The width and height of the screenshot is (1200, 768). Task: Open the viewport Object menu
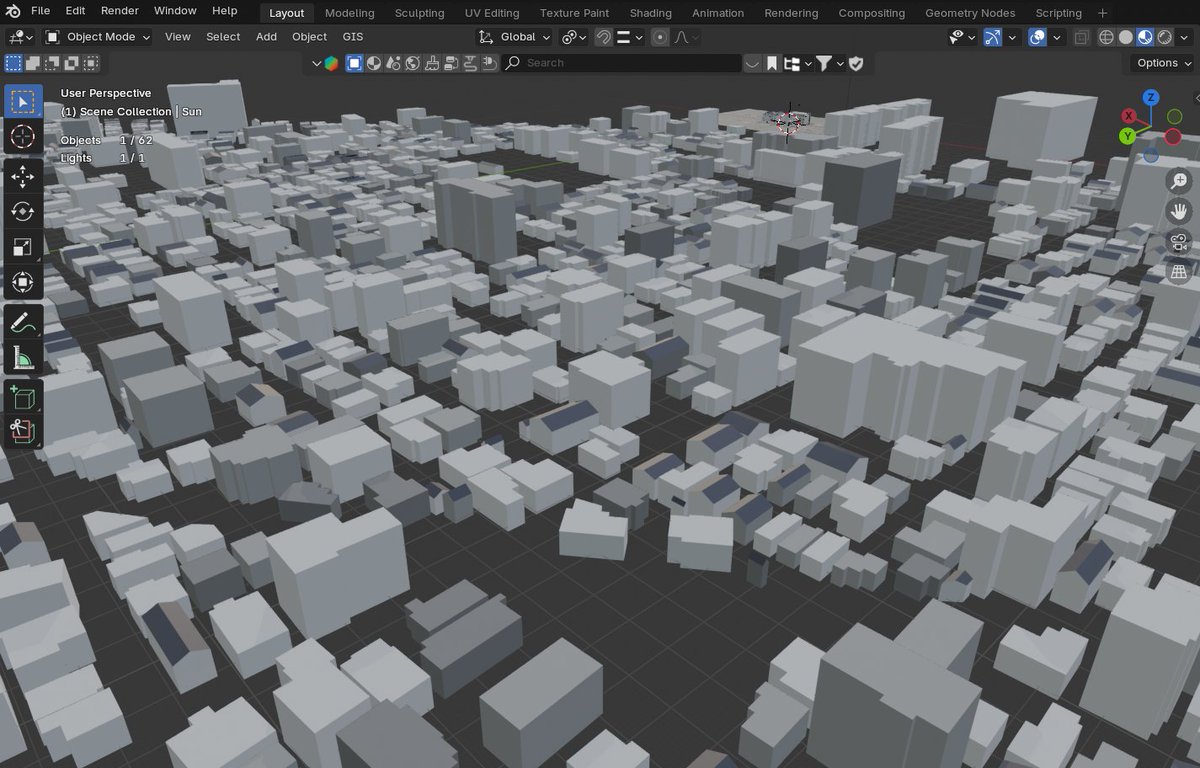(x=309, y=37)
